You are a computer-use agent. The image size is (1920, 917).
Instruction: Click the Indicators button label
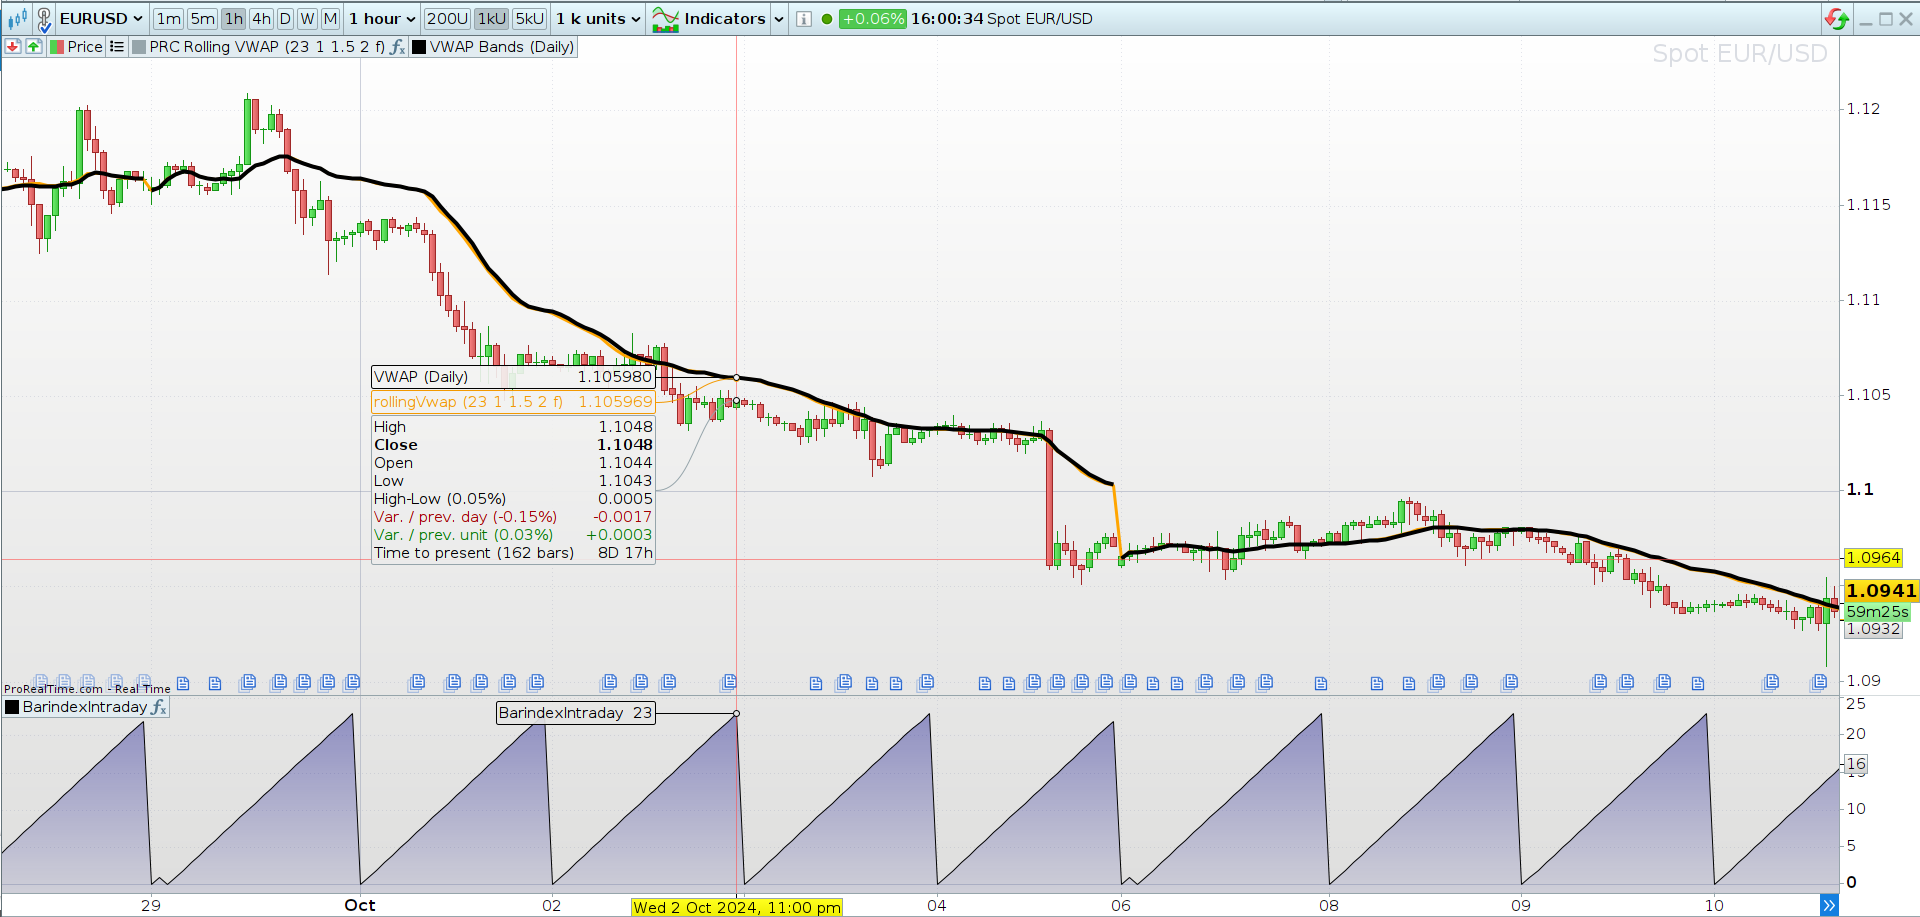[x=725, y=19]
